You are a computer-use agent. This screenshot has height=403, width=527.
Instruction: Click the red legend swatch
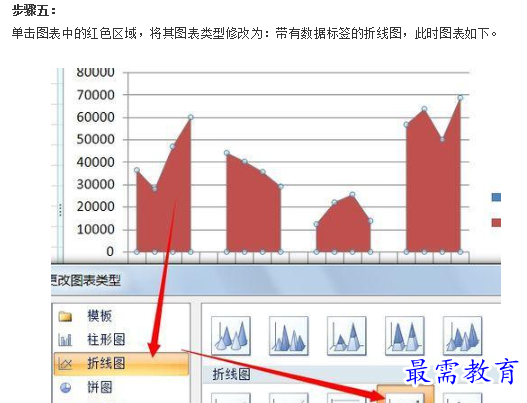pos(496,223)
